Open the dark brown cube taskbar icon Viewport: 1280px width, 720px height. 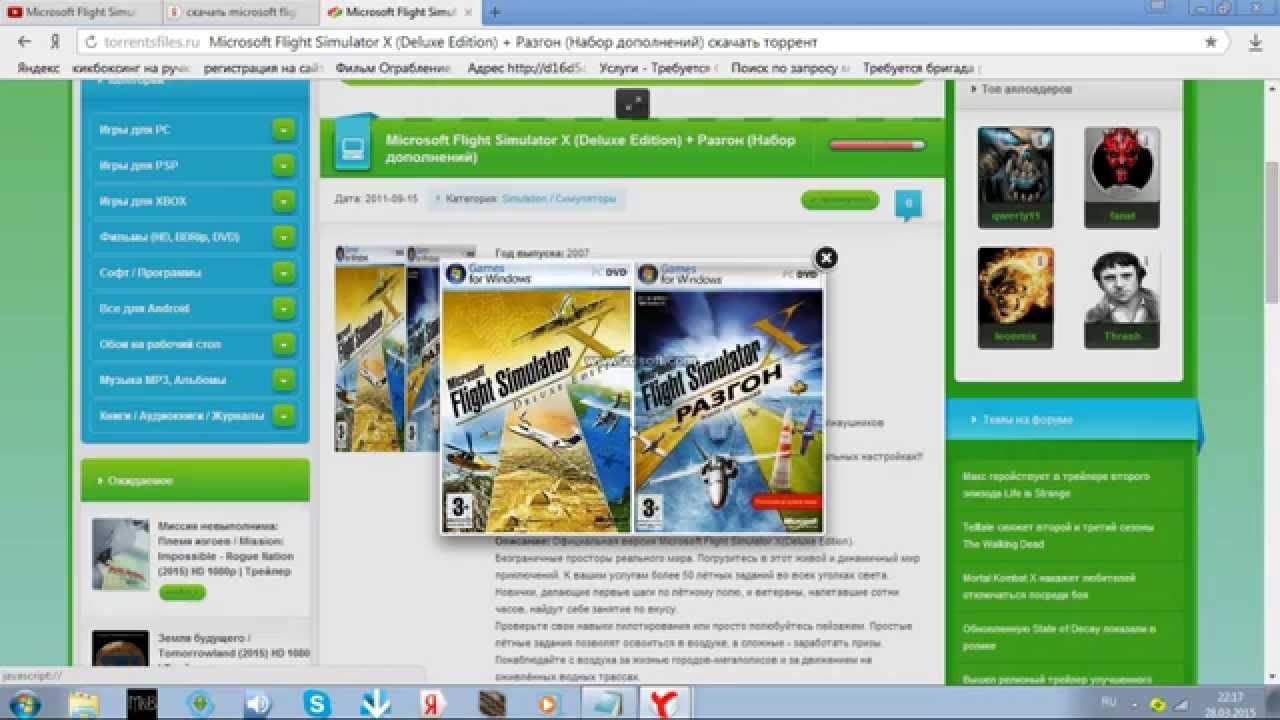[x=491, y=704]
